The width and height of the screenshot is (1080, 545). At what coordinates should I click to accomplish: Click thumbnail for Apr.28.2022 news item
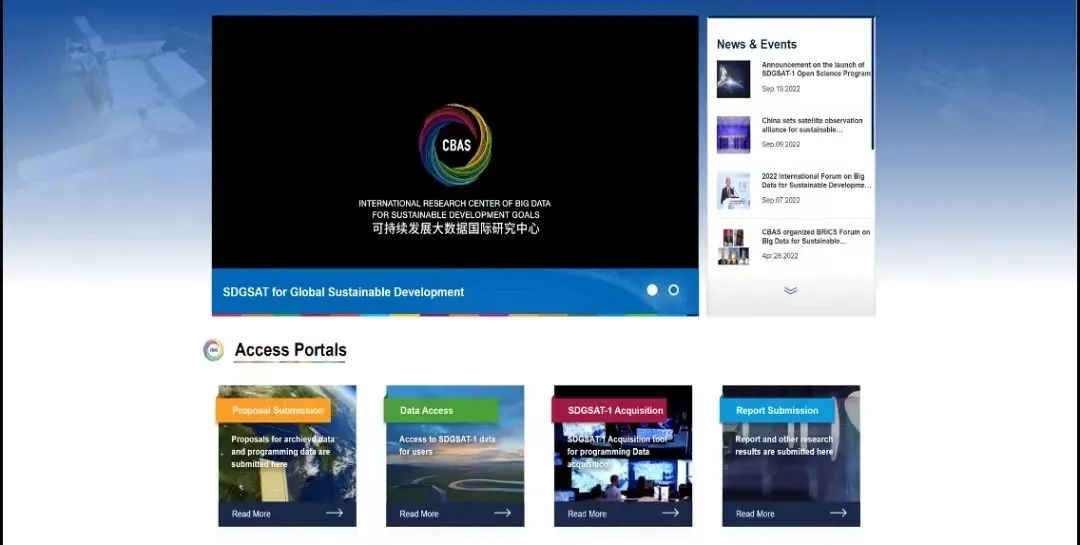[x=734, y=247]
